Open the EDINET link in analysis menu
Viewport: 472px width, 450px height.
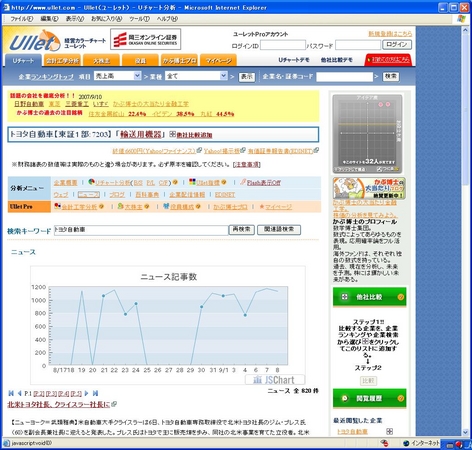point(225,194)
